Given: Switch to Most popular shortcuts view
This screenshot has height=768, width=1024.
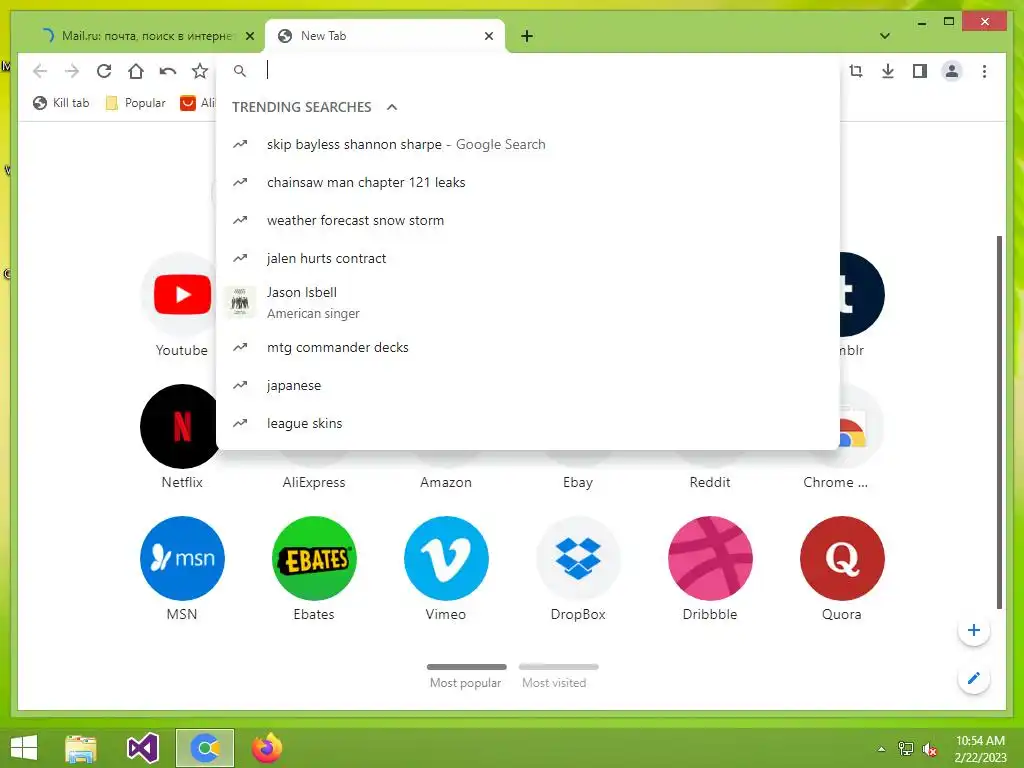Looking at the screenshot, I should coord(466,677).
